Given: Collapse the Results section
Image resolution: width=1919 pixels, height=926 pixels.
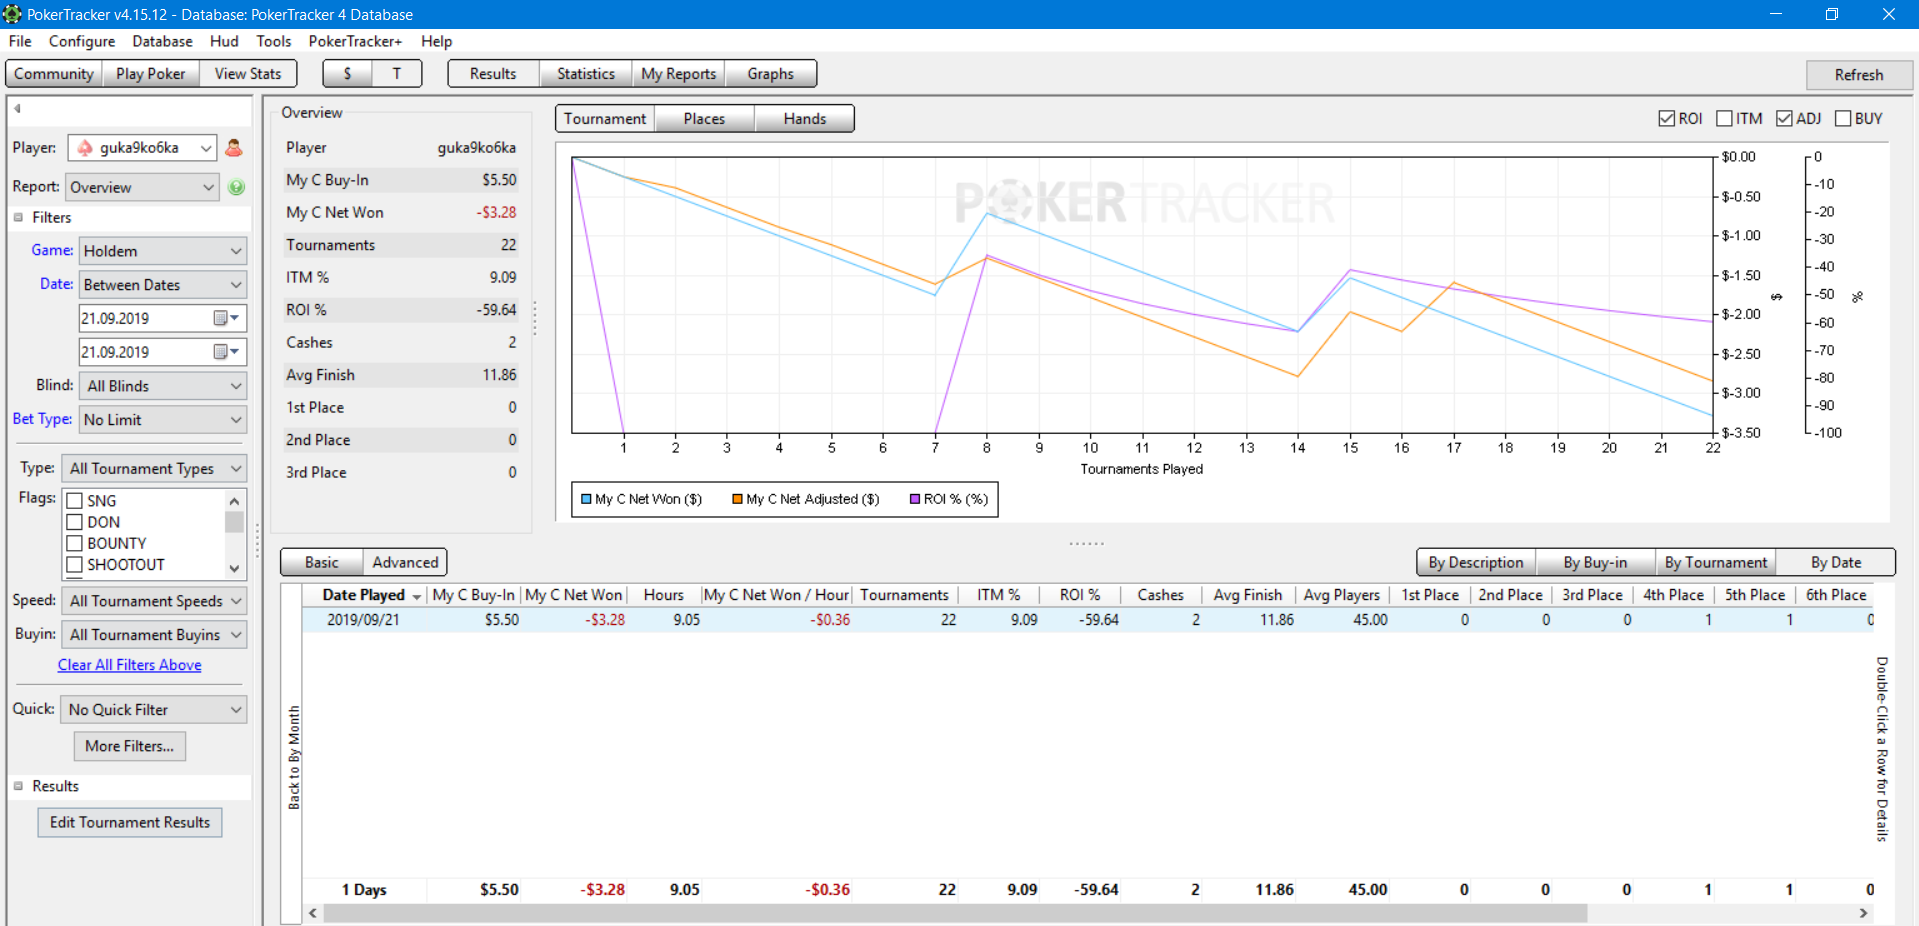Looking at the screenshot, I should (18, 786).
